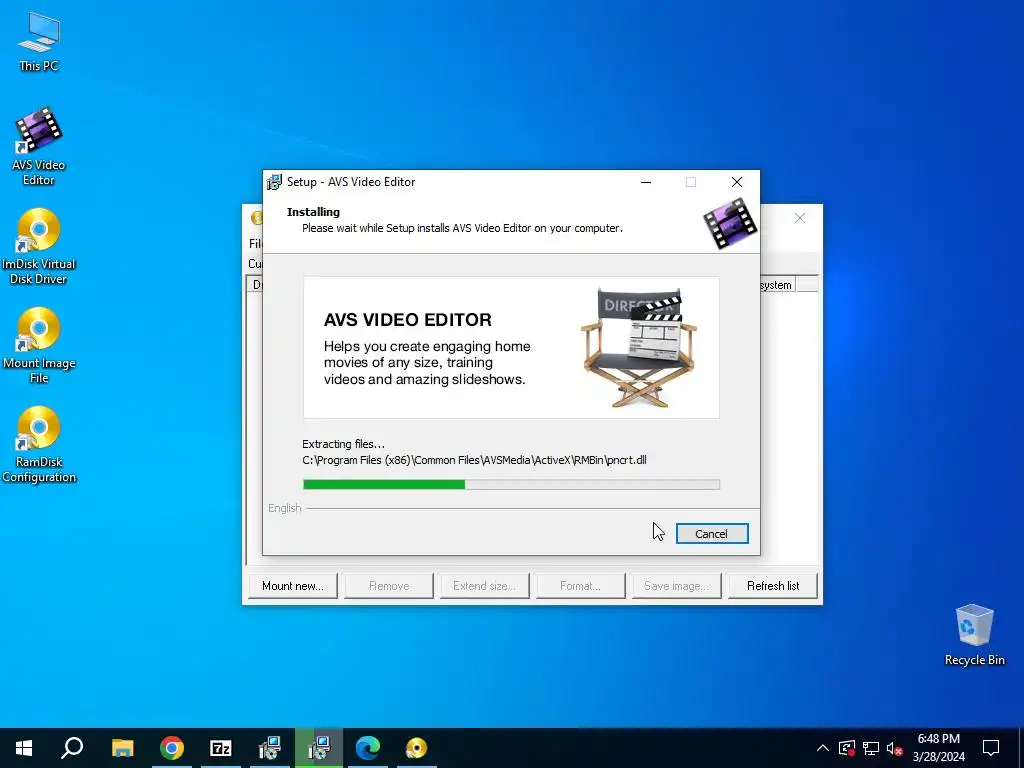Select the Recycle Bin icon

pos(974,635)
